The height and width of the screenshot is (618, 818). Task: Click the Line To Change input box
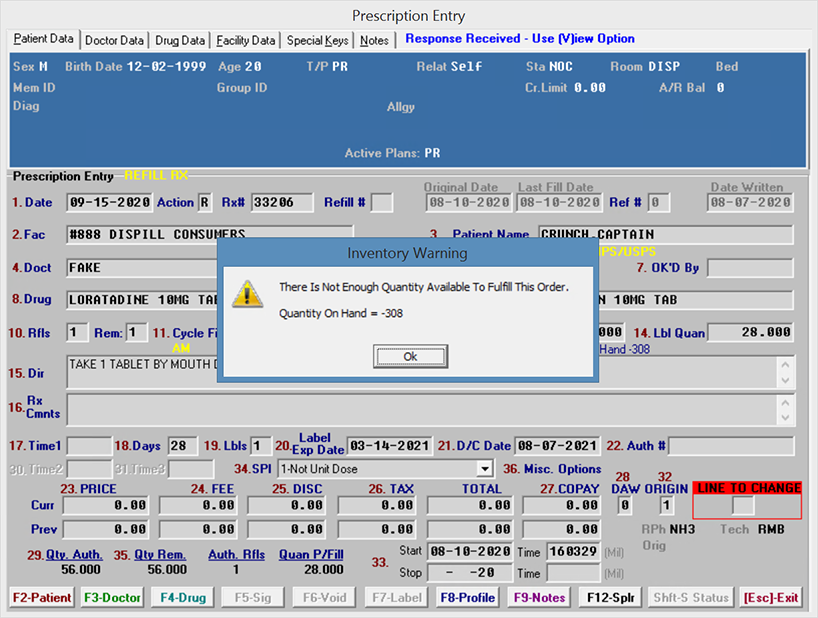tap(742, 506)
